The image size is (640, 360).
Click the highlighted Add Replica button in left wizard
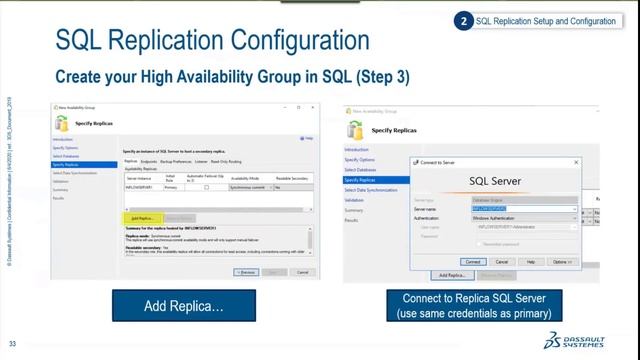[x=143, y=218]
